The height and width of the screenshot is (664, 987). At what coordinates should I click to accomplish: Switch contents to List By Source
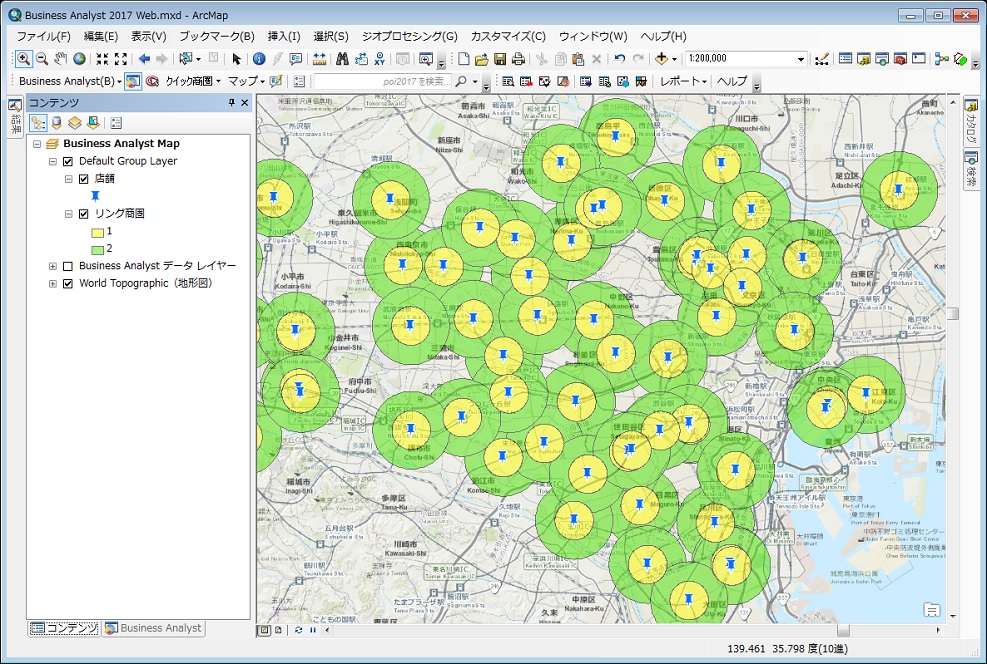(57, 123)
